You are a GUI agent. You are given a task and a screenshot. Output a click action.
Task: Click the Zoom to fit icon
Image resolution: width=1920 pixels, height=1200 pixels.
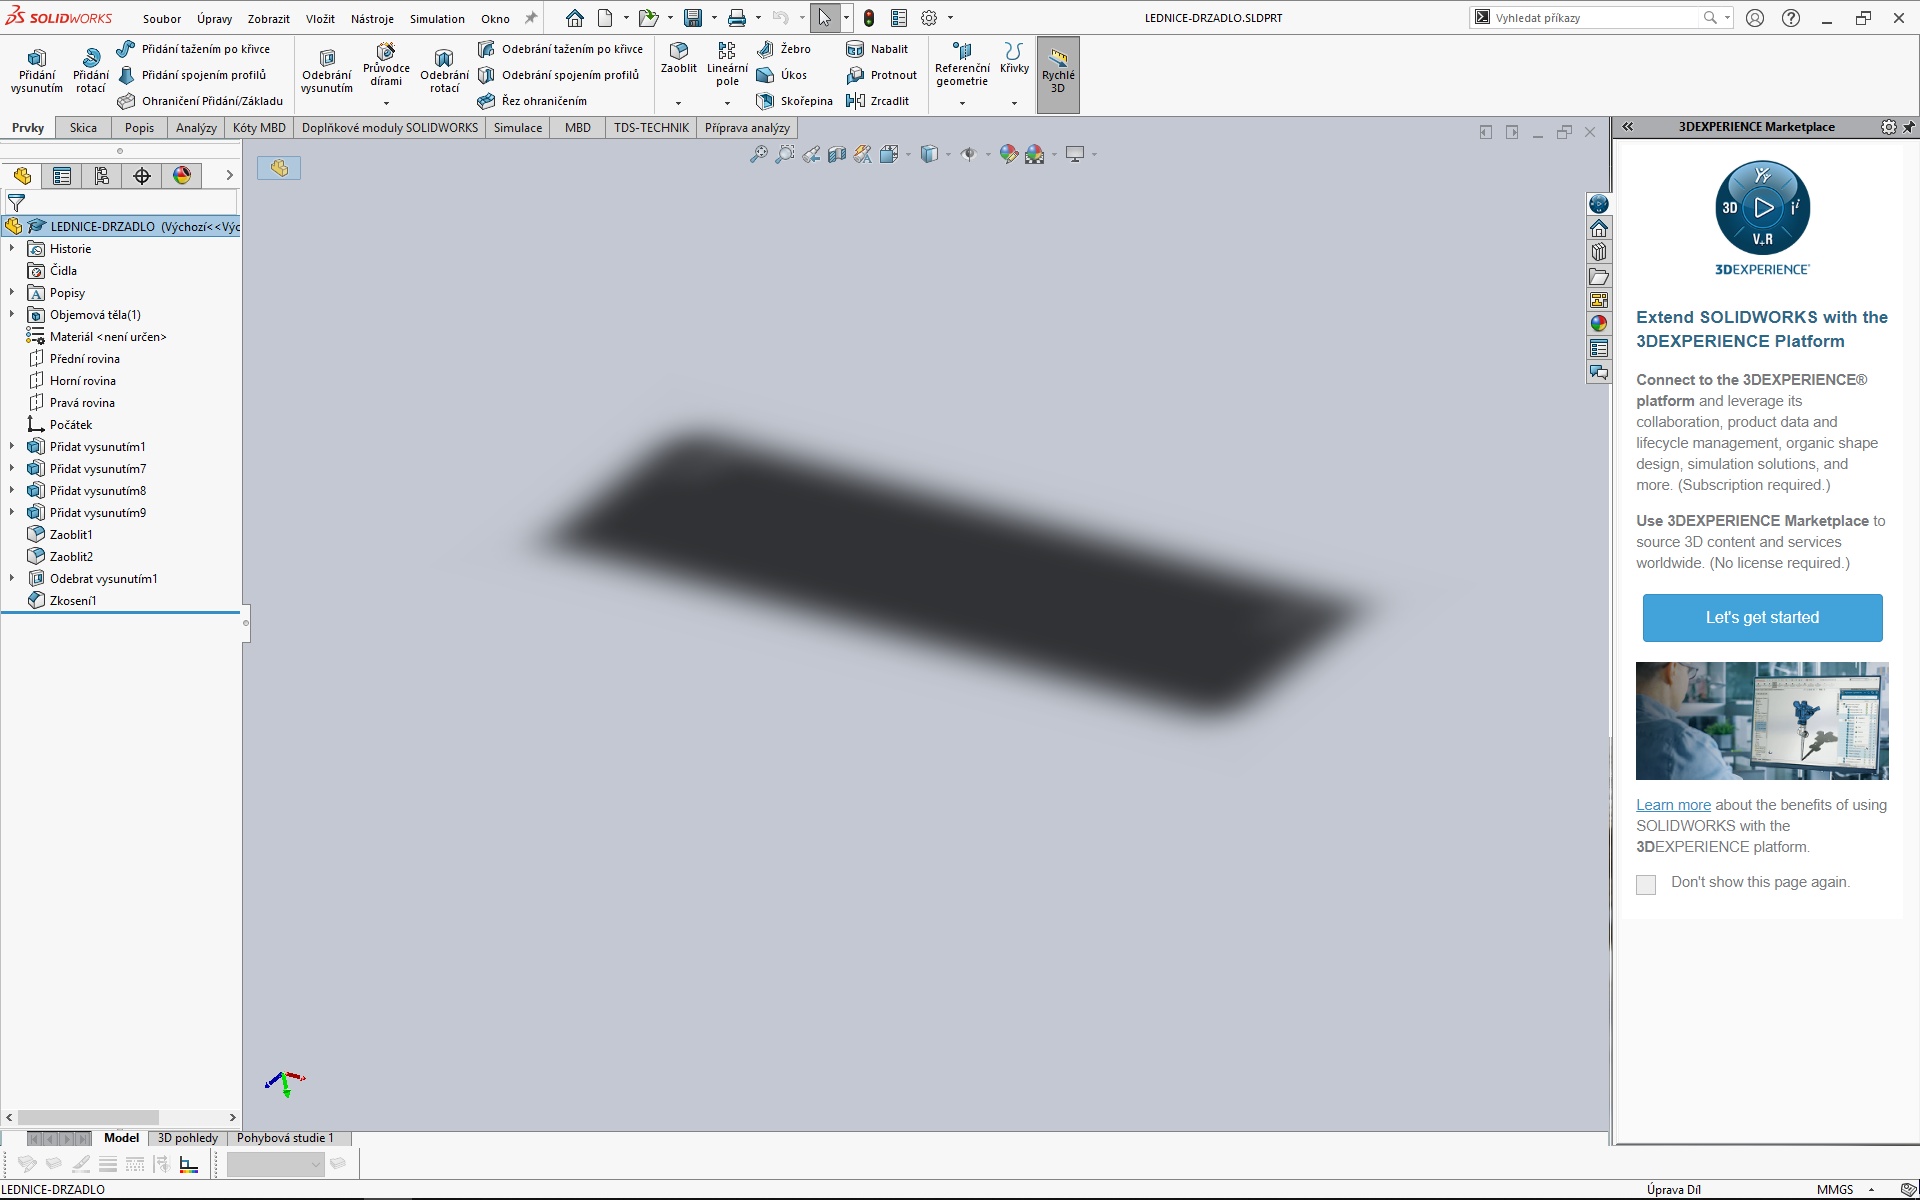759,154
